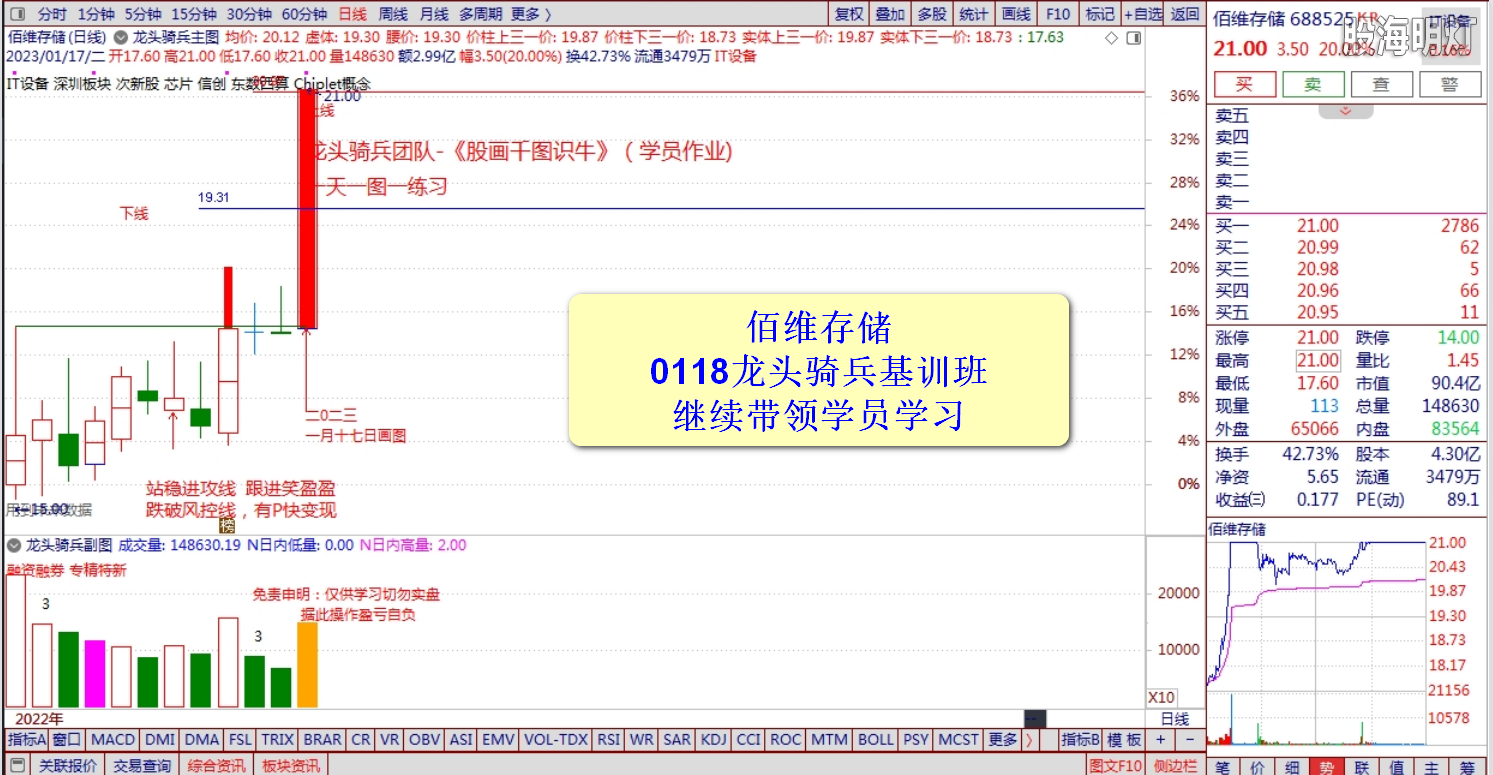Click the red 买 buy button
Screen dimensions: 1493x775
(x=1244, y=84)
